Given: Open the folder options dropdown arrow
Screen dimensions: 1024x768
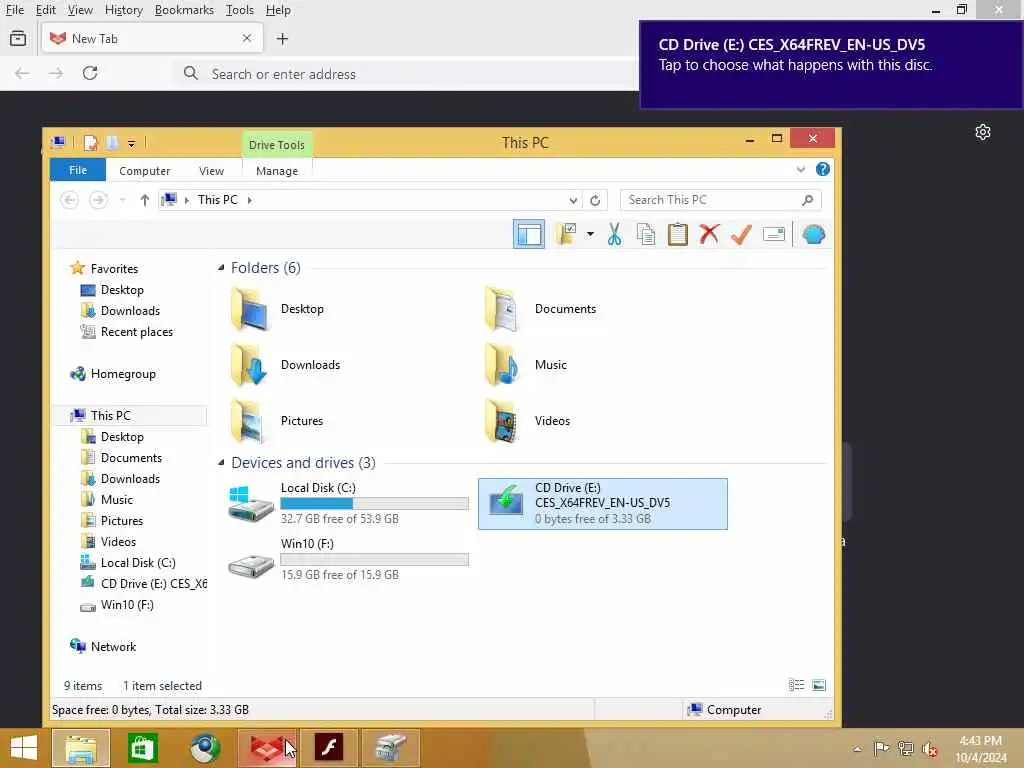Looking at the screenshot, I should click(x=590, y=234).
